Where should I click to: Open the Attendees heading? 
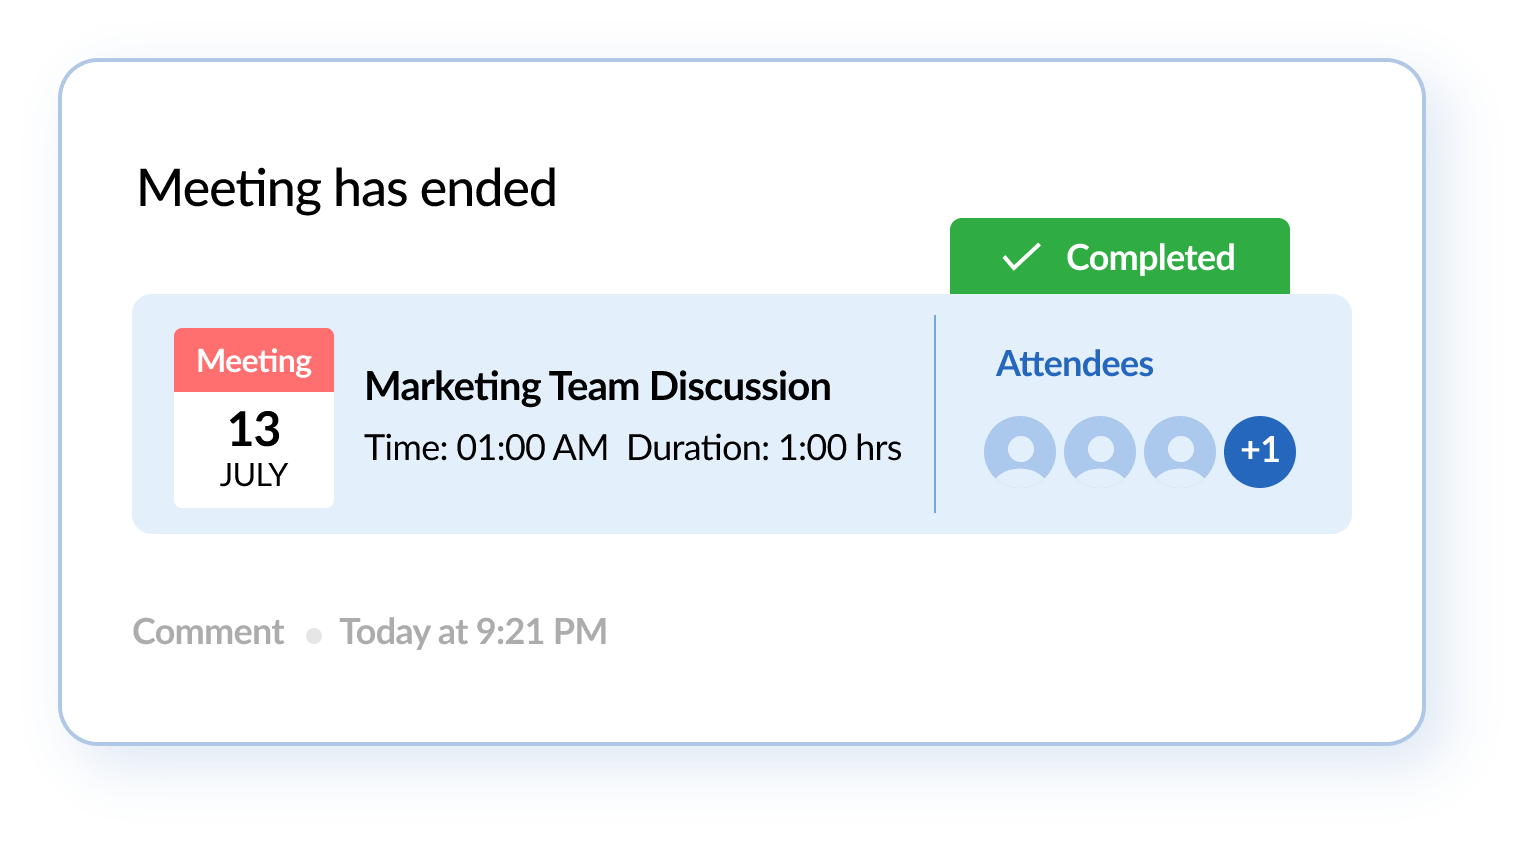[1075, 364]
